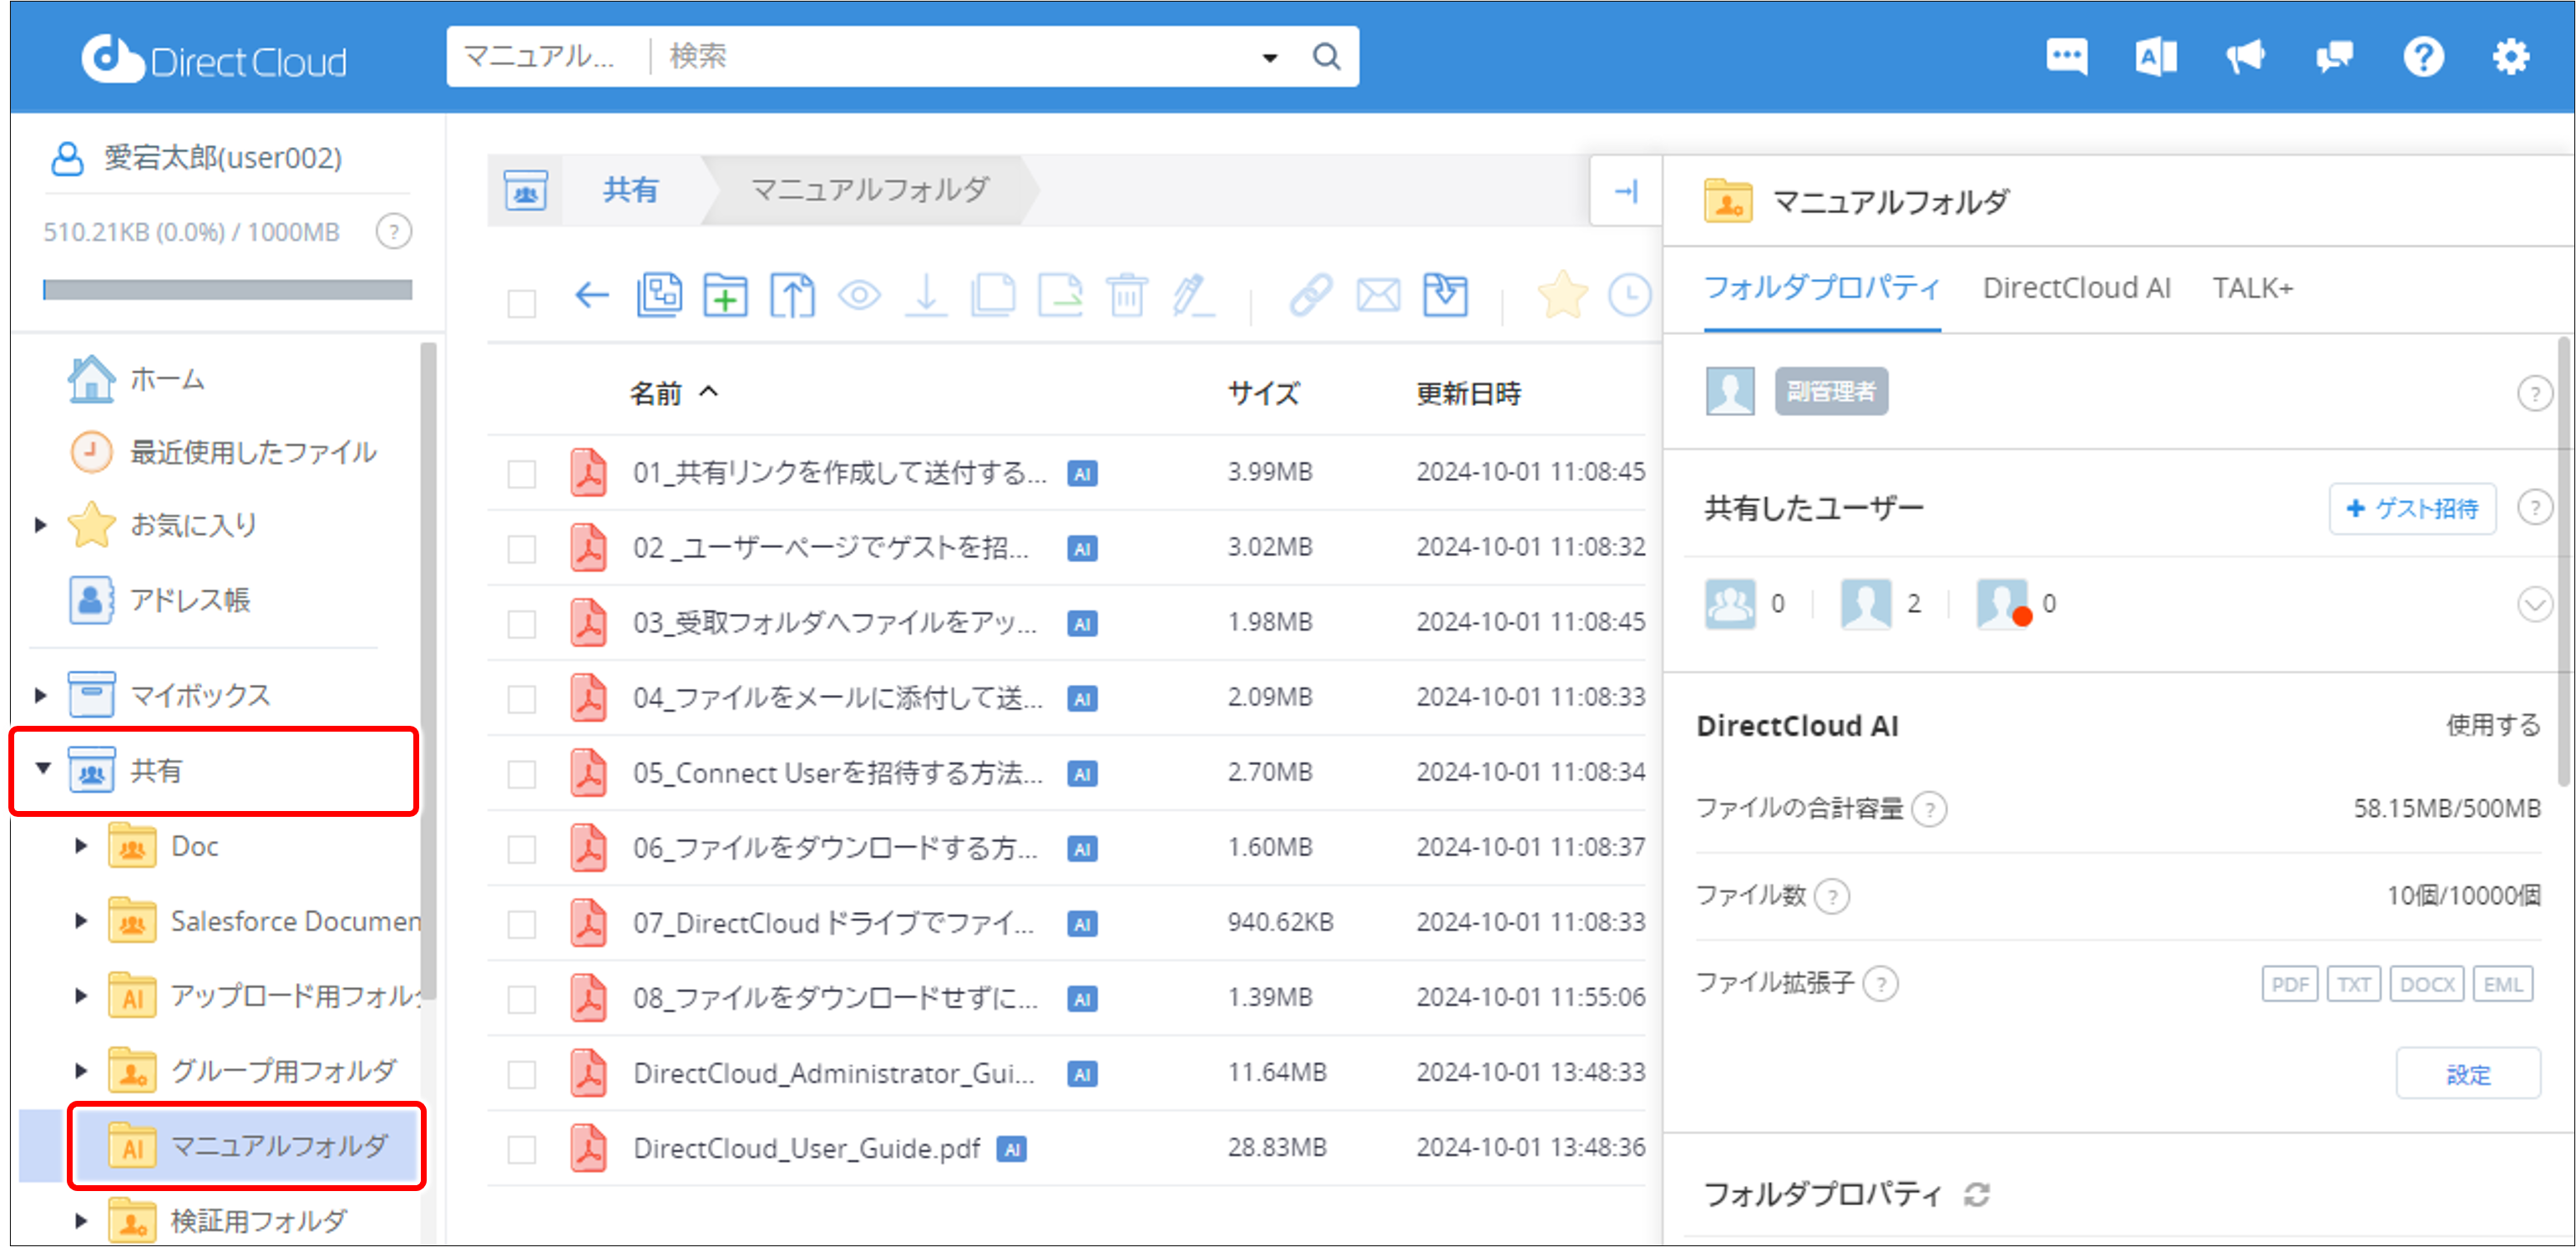Open the search scope dropdown
Image resolution: width=2576 pixels, height=1247 pixels.
click(1268, 56)
